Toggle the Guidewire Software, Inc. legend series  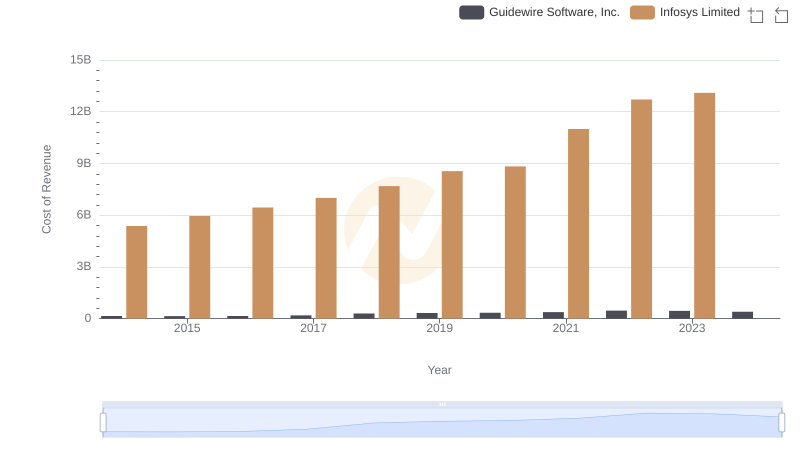pos(539,12)
